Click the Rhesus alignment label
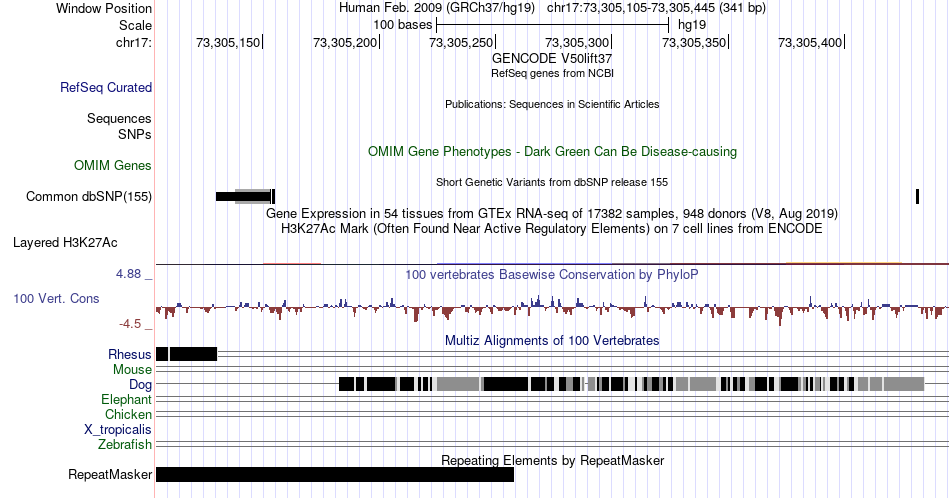The width and height of the screenshot is (950, 498). point(130,354)
